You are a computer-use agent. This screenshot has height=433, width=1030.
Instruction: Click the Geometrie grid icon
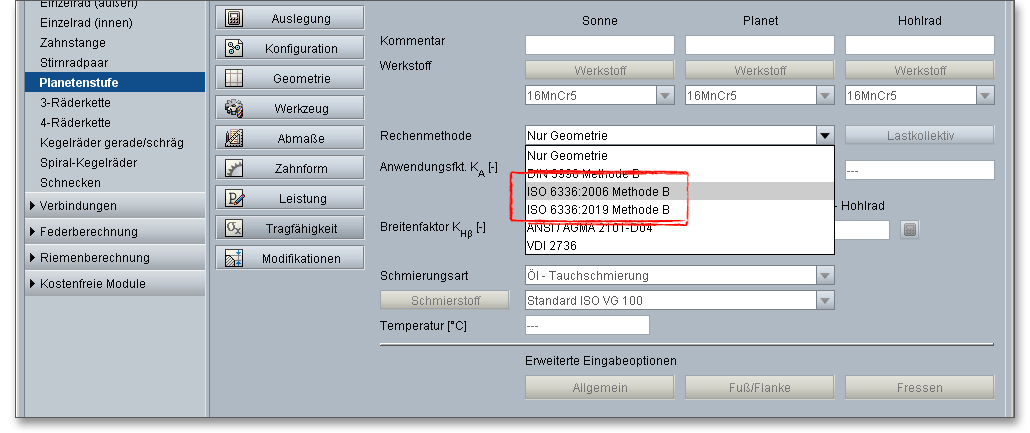[234, 78]
